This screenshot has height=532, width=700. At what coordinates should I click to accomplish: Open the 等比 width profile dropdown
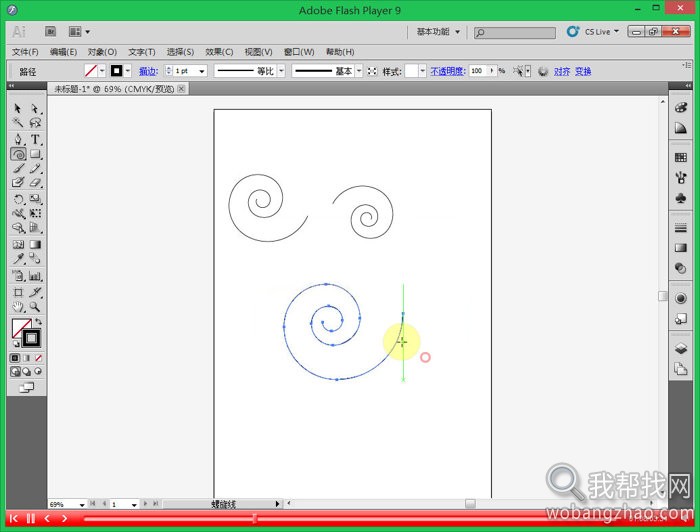[281, 71]
